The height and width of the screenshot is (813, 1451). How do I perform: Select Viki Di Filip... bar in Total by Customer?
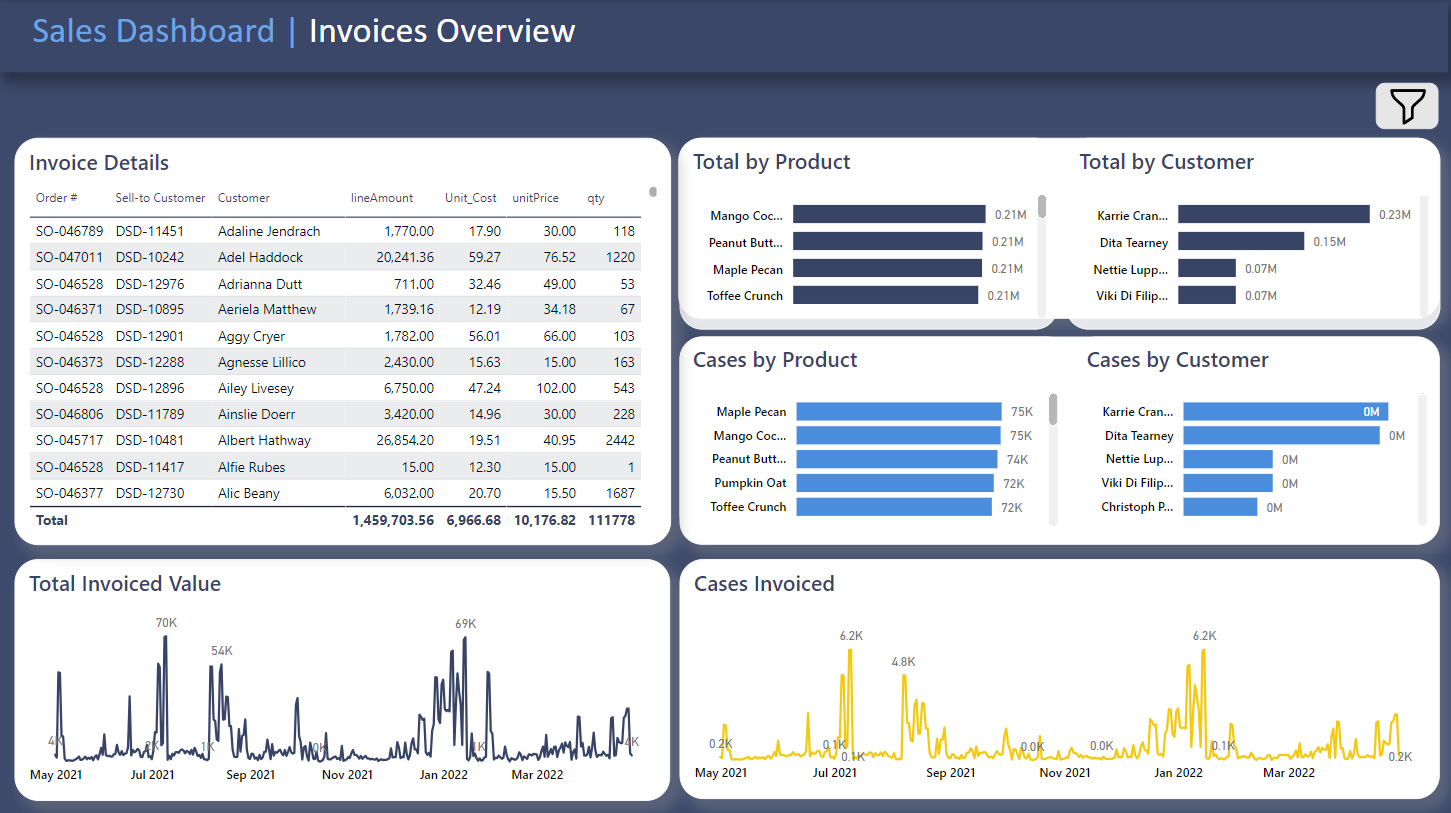tap(1207, 295)
